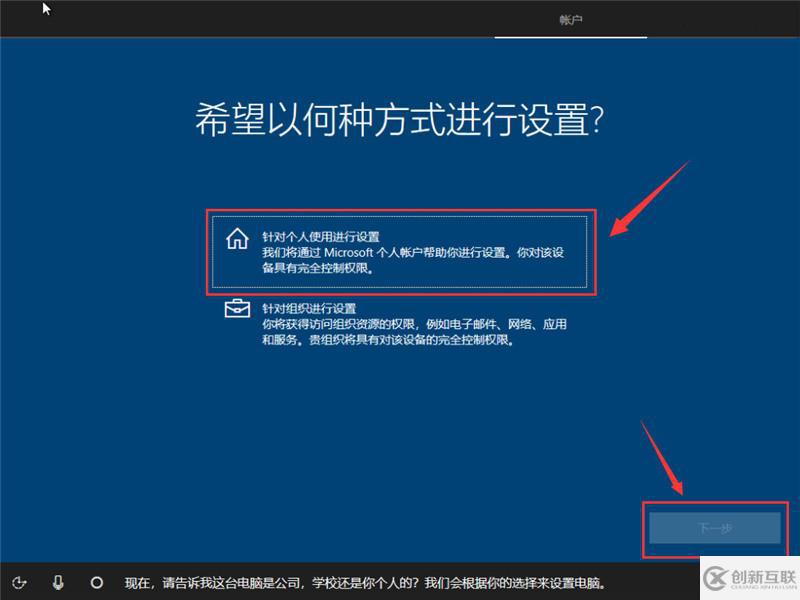
Task: Click the red-bordered personal setup option box
Action: 402,250
